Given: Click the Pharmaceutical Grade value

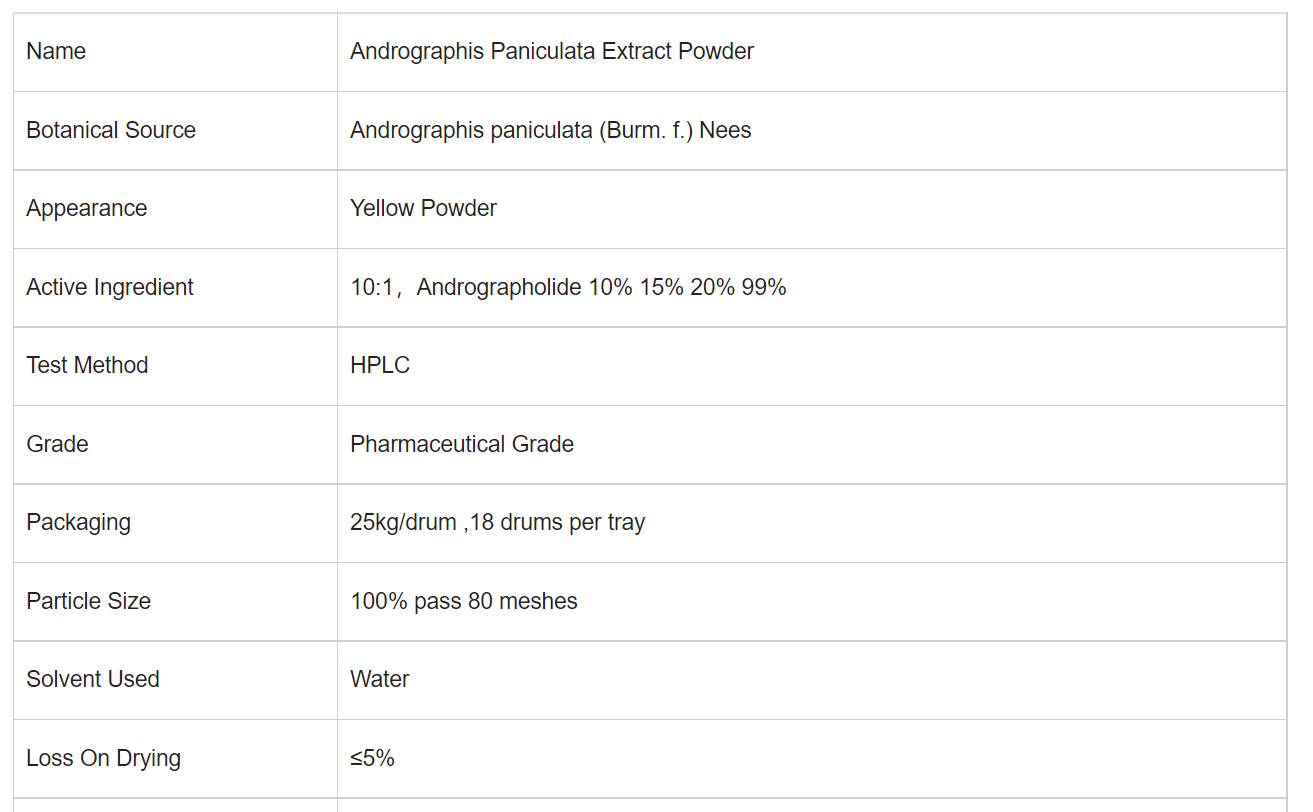Looking at the screenshot, I should 462,444.
